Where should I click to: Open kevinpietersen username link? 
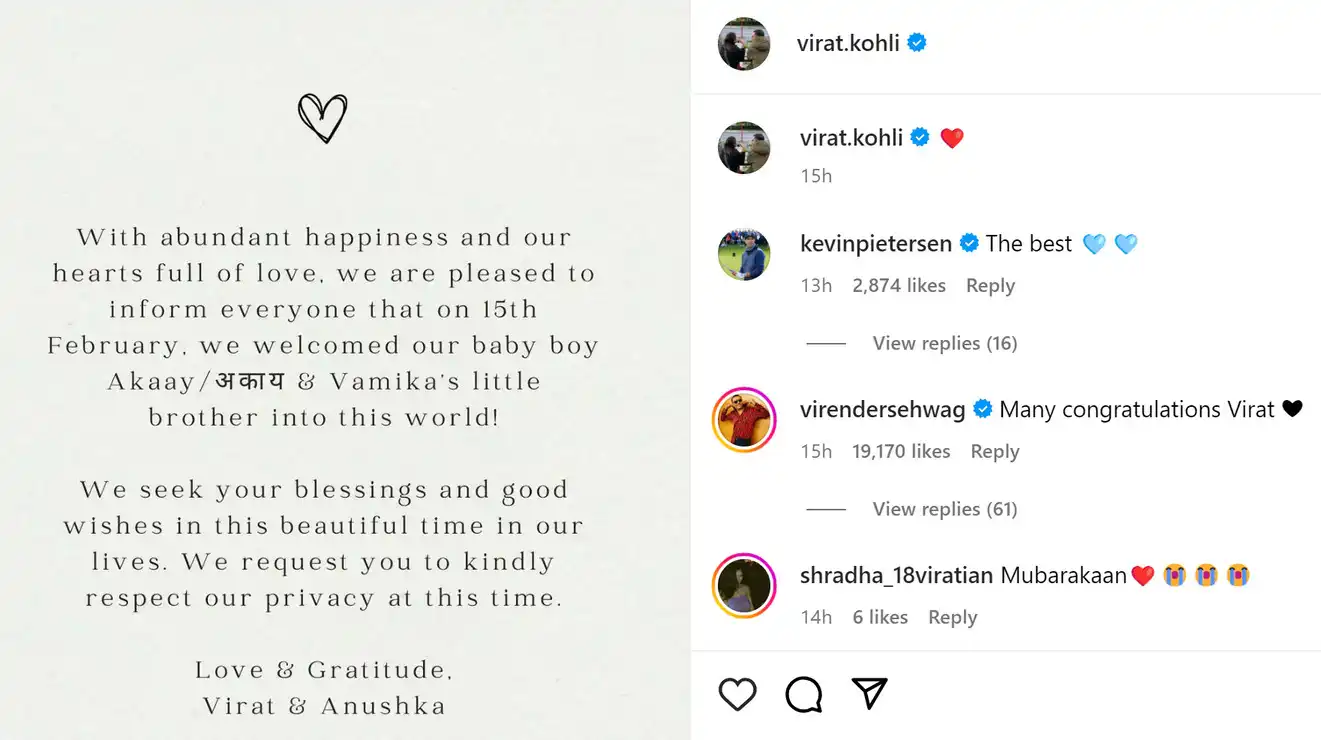click(x=877, y=243)
